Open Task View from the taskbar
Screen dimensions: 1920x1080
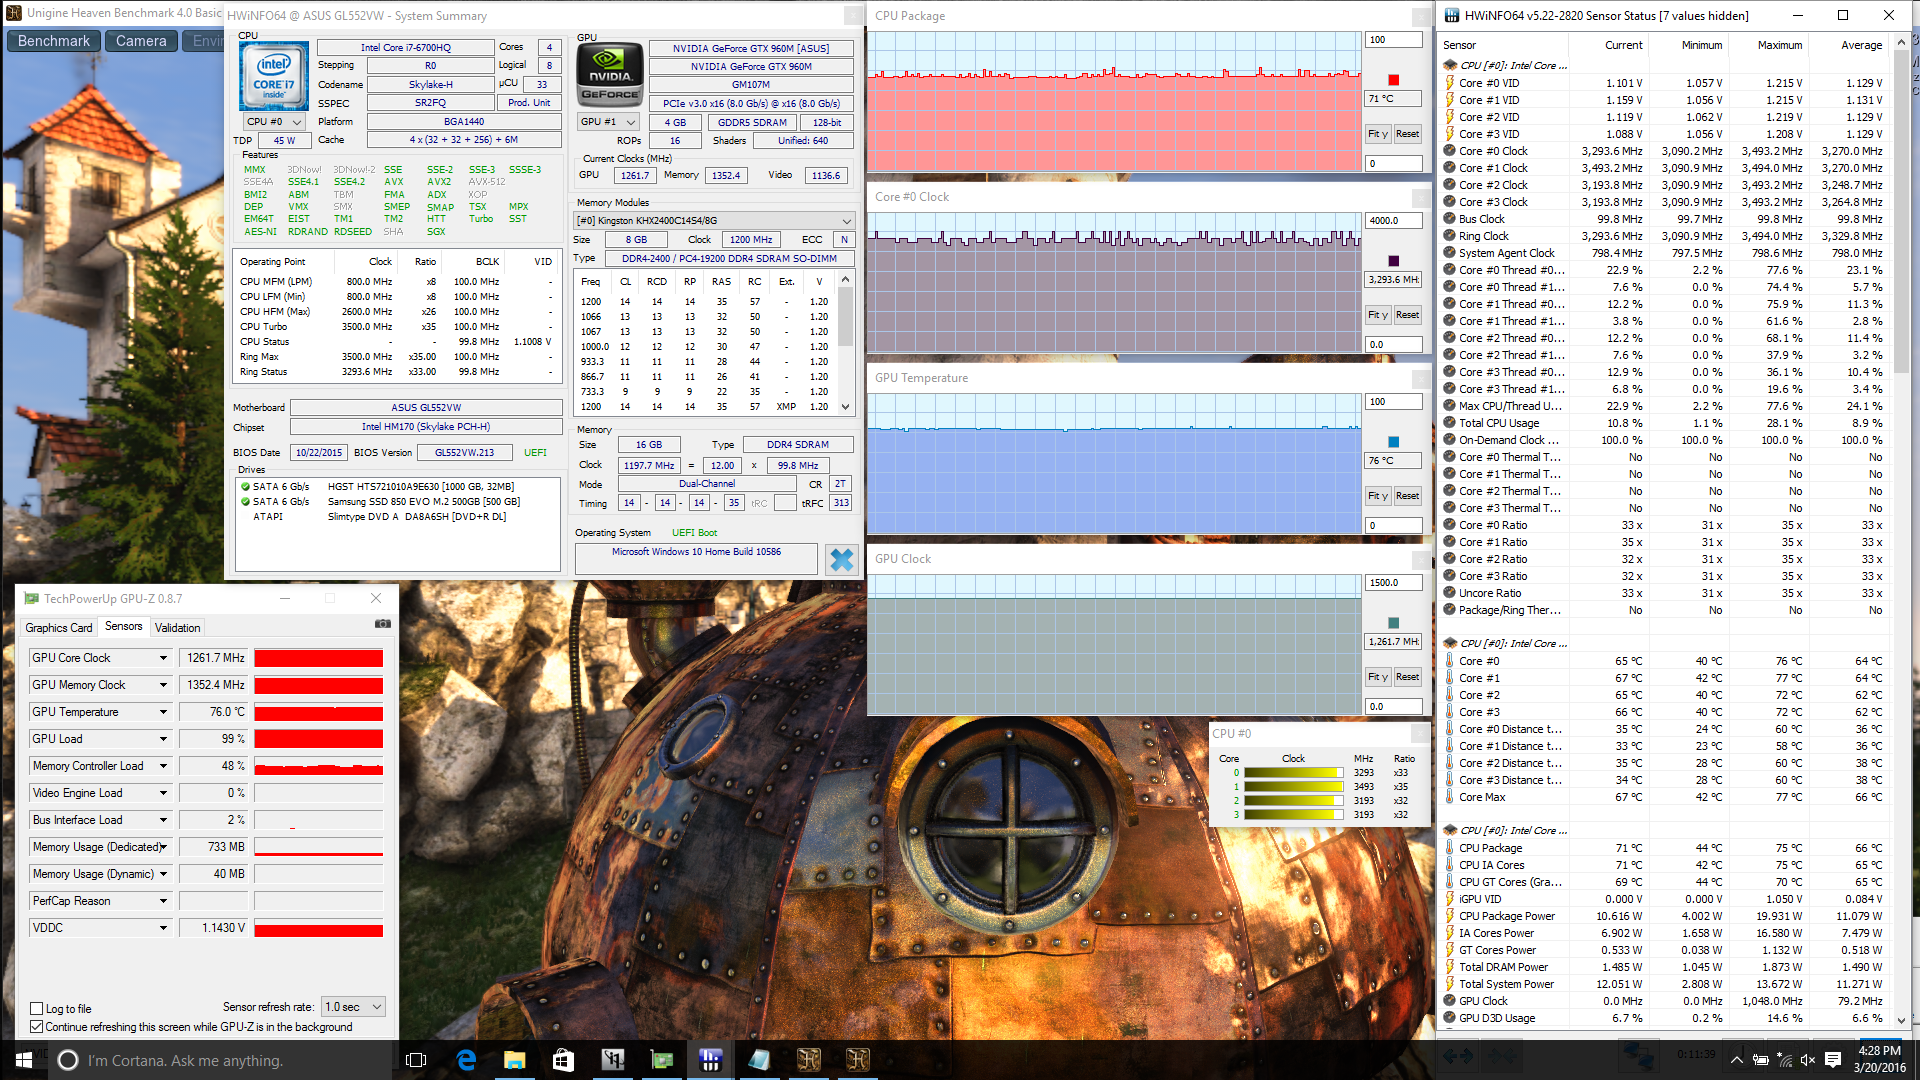(x=416, y=1060)
